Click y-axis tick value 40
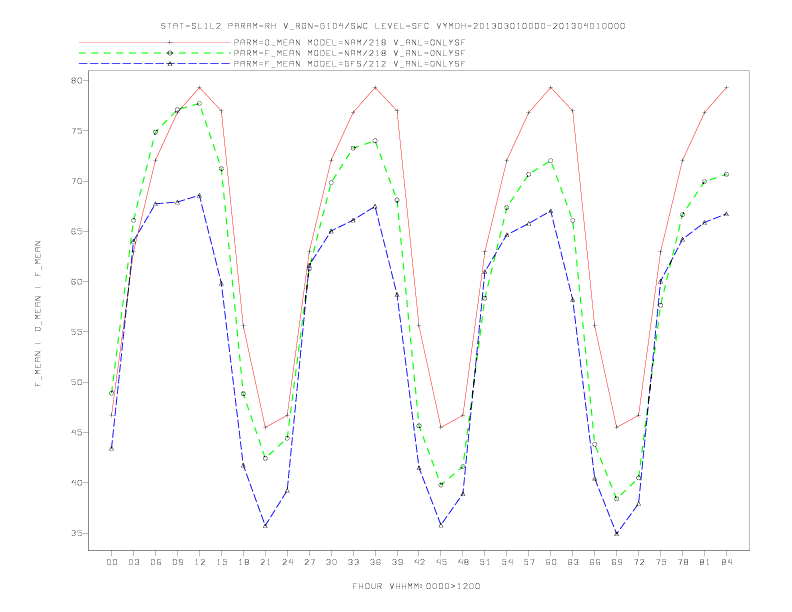This screenshot has height=612, width=792. coord(76,483)
